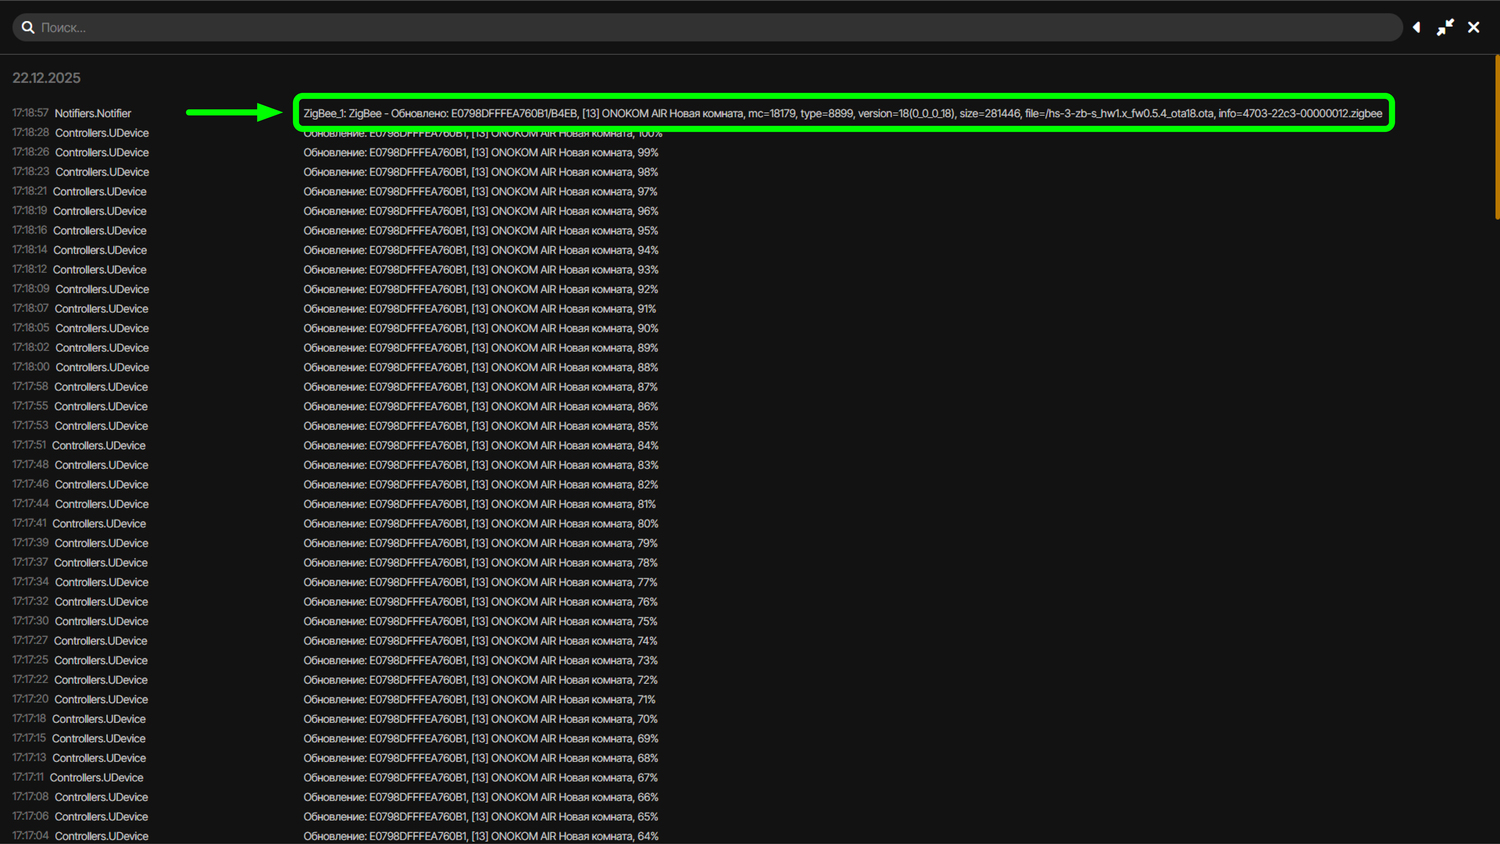Viewport: 1500px width, 844px height.
Task: Click the left-pointing triangle arrow icon
Action: [x=1416, y=28]
